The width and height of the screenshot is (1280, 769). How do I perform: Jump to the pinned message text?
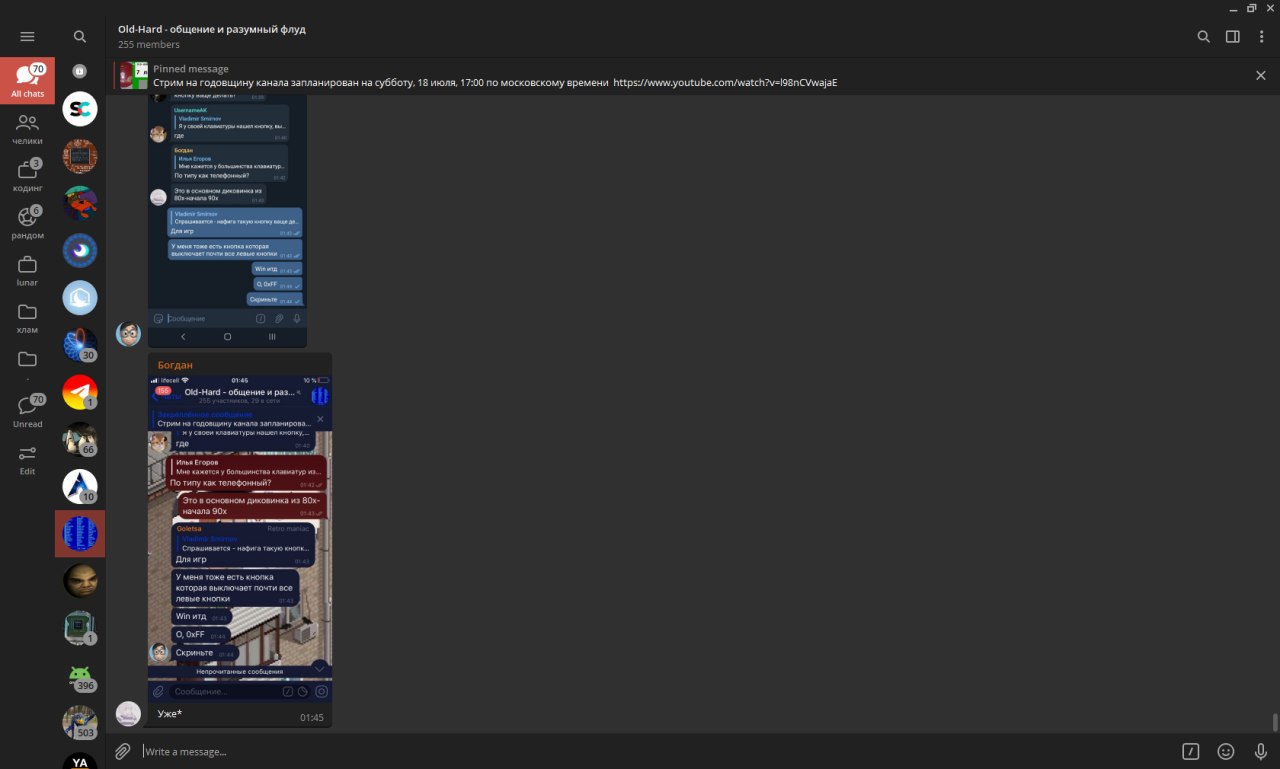[382, 83]
